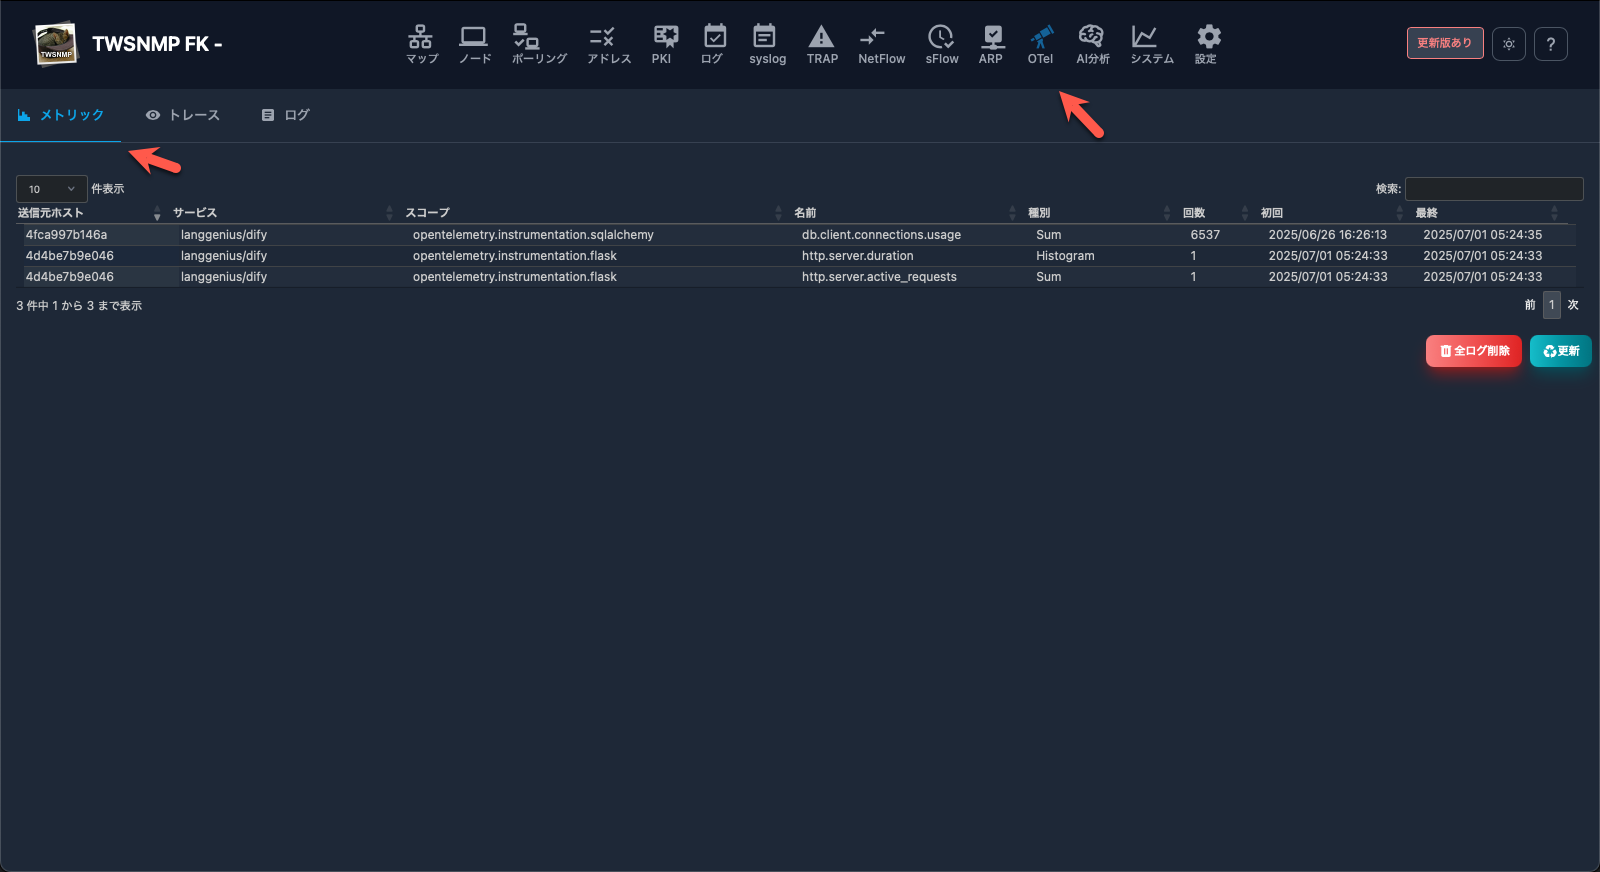Image resolution: width=1600 pixels, height=872 pixels.
Task: Click the 検索 search input field
Action: pos(1494,189)
